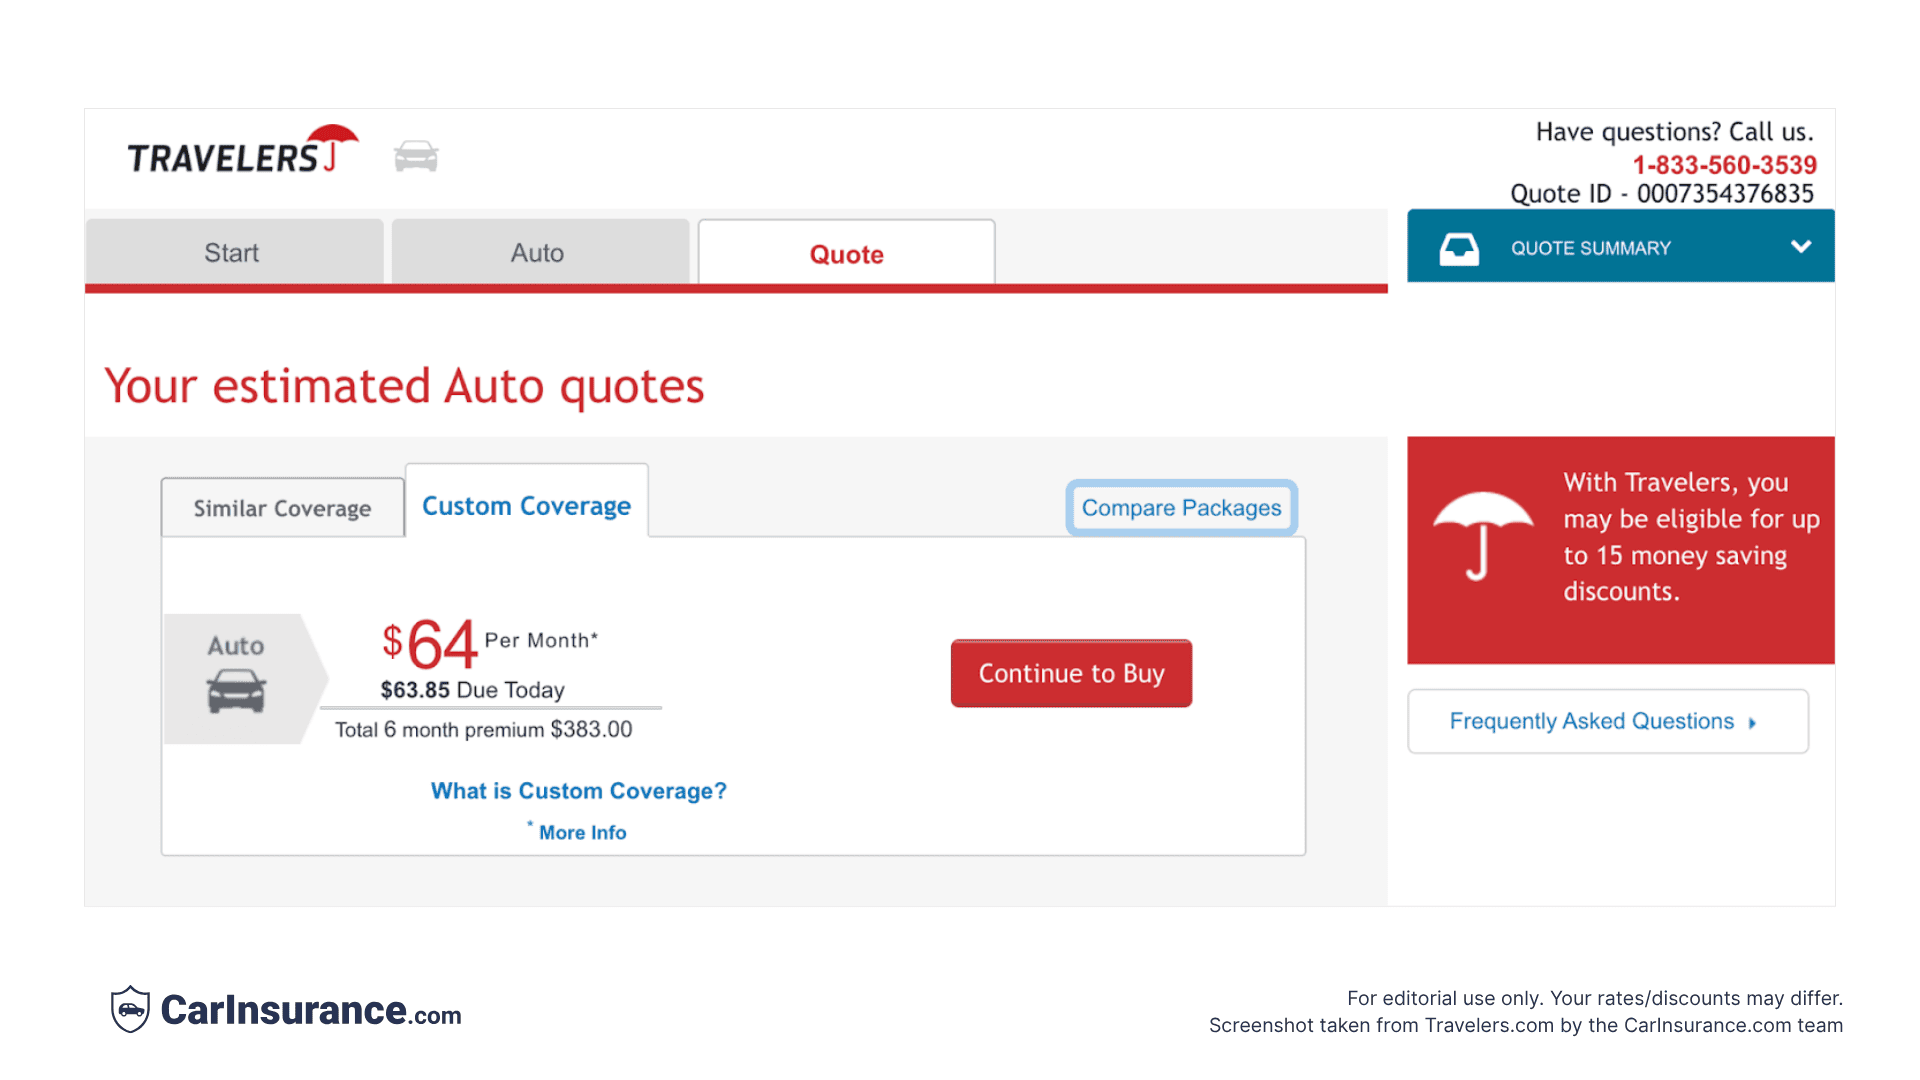Open Compare Packages

coord(1181,507)
